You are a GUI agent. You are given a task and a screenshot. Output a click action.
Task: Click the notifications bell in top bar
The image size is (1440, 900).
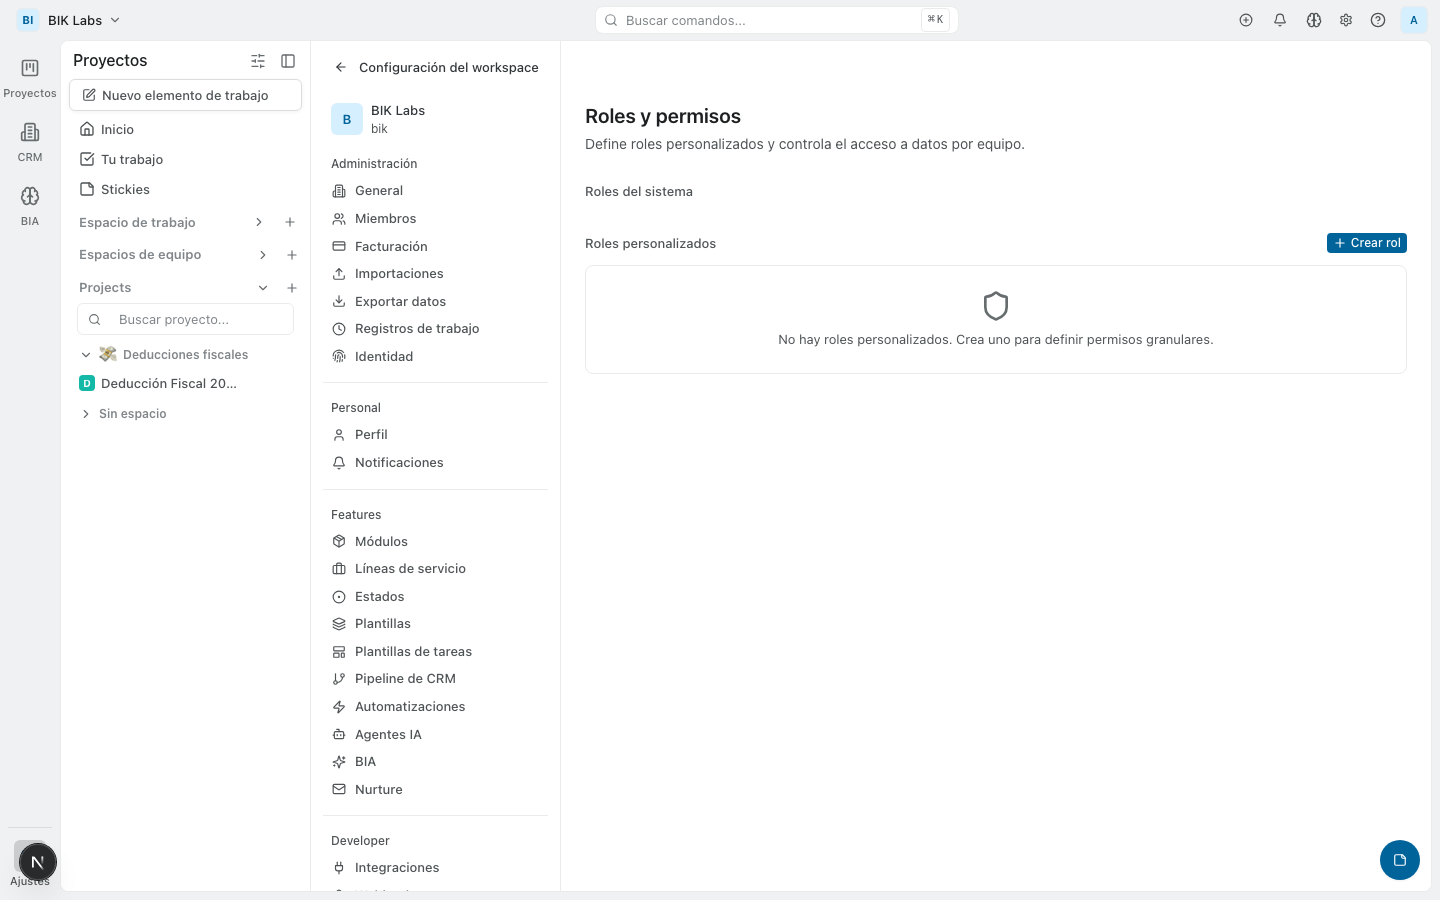coord(1280,20)
